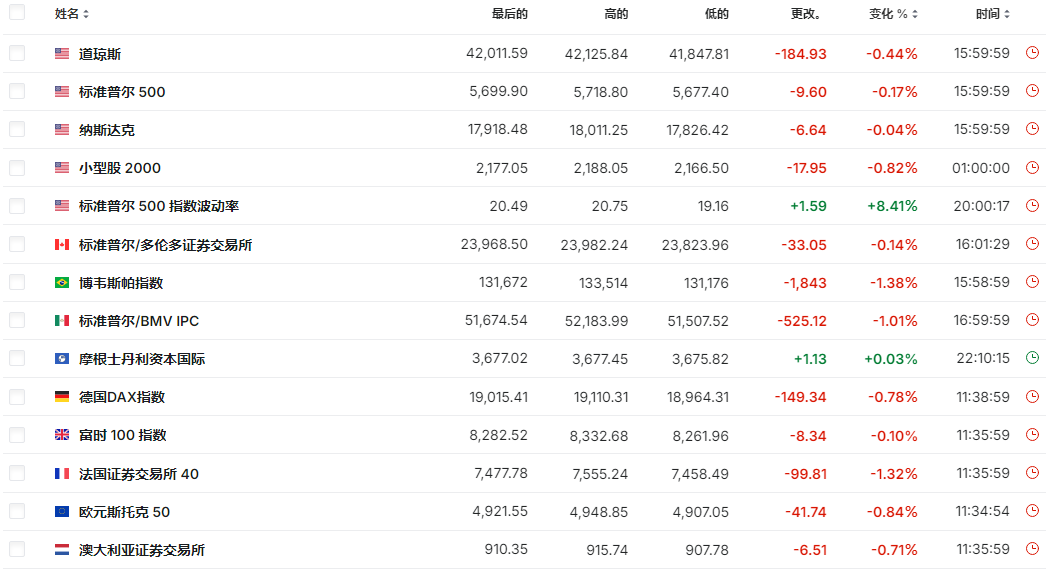Sort by 变化 % column arrows
The width and height of the screenshot is (1047, 569).
point(894,14)
